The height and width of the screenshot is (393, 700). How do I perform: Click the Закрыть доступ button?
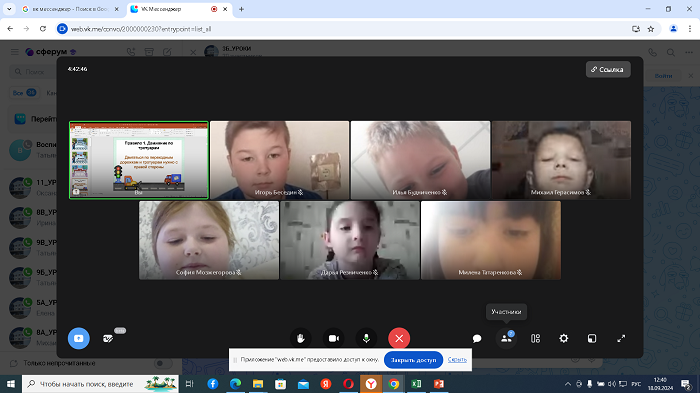[413, 360]
